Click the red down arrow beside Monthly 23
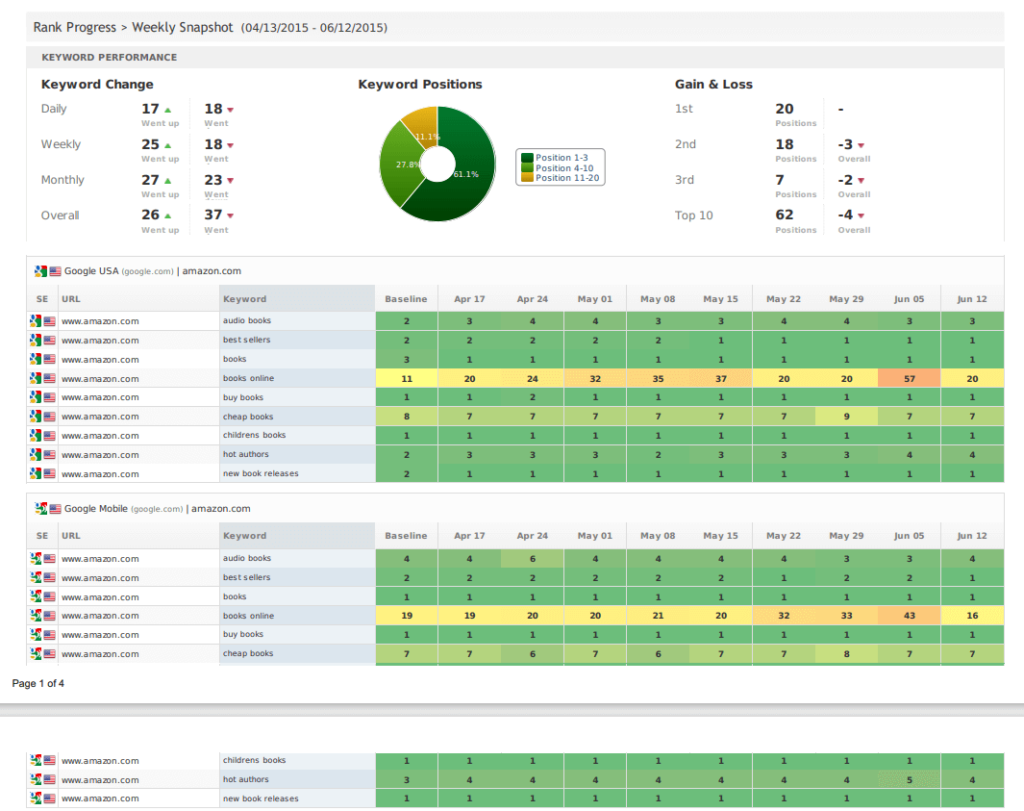Image resolution: width=1024 pixels, height=811 pixels. point(231,180)
